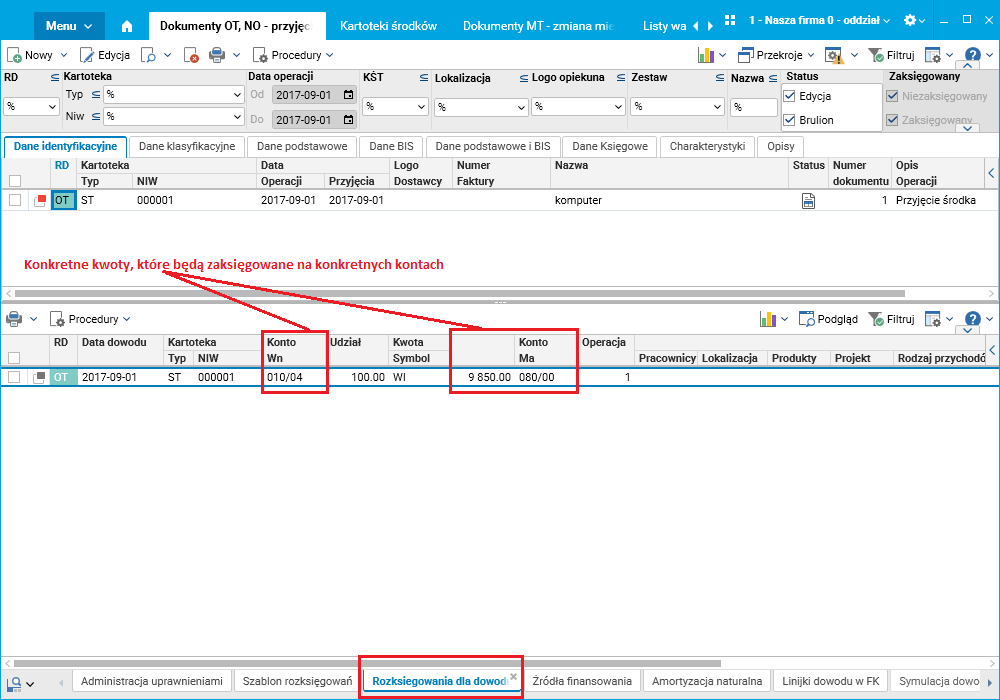Toggle the Brulion status checkbox
This screenshot has height=700, width=1000.
(790, 120)
